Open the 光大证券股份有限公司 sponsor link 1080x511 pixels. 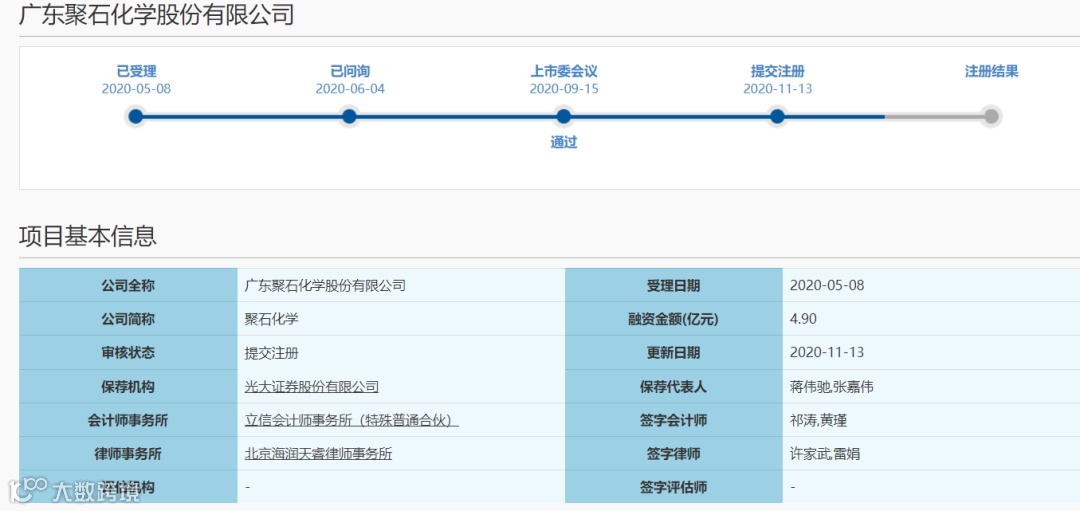(x=312, y=386)
